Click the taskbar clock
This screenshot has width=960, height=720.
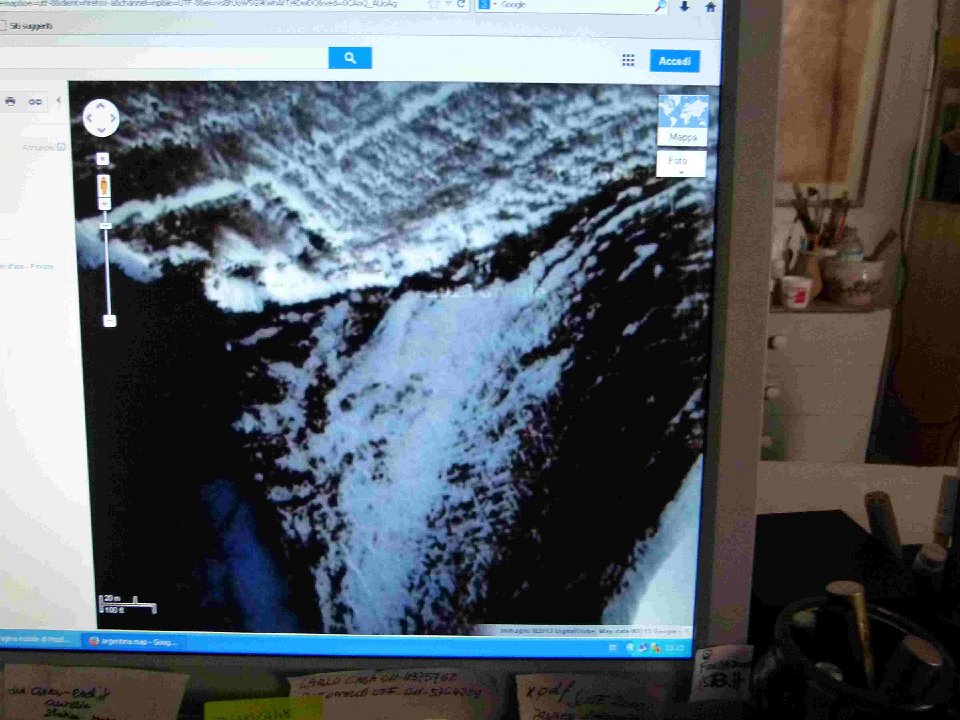675,648
